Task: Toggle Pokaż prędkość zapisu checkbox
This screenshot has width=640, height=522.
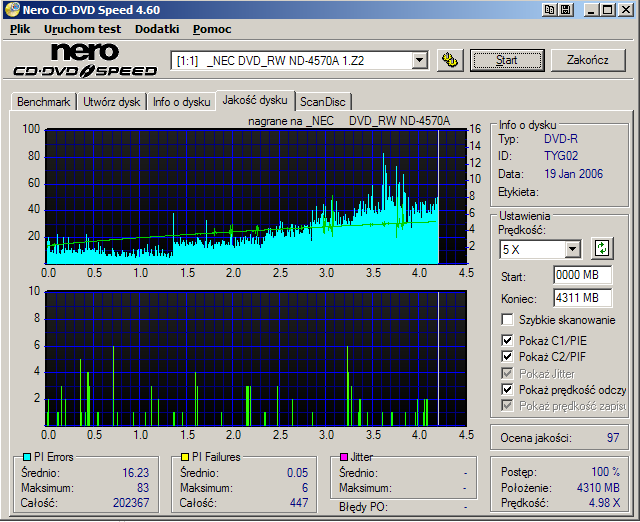Action: (507, 406)
